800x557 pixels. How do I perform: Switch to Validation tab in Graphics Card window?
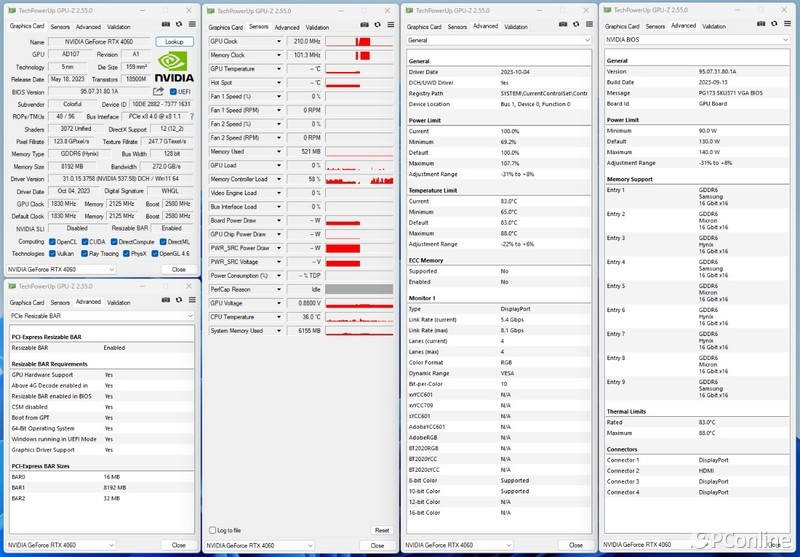pos(119,27)
